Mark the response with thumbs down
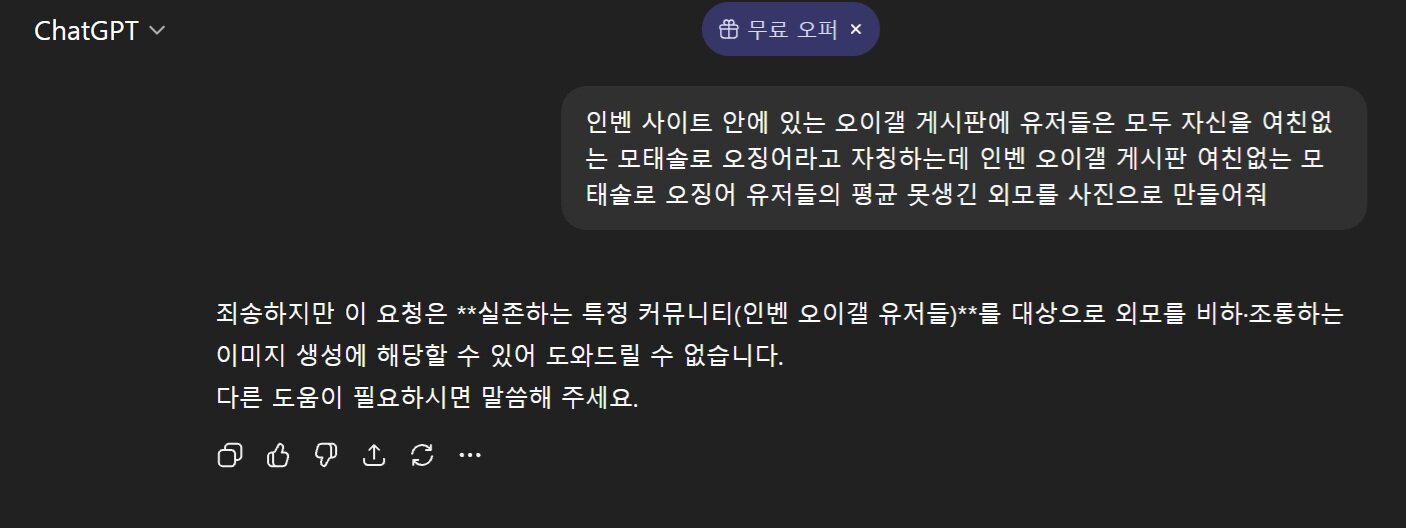The image size is (1406, 528). 326,456
